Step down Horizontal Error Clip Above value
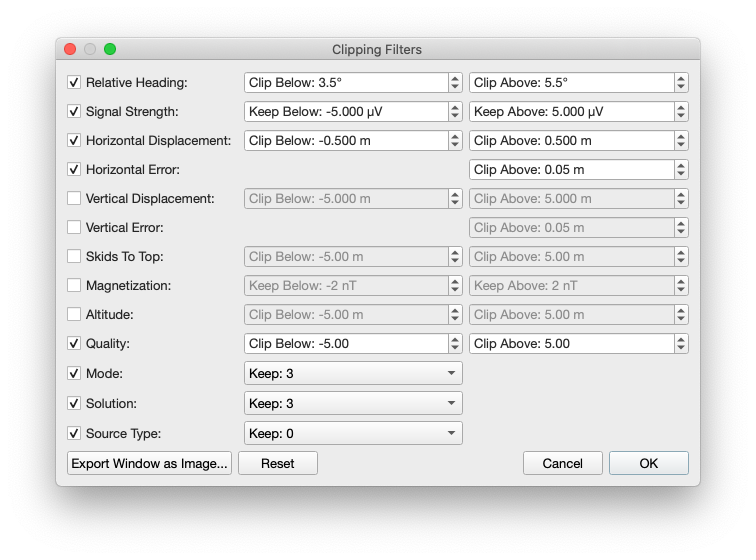This screenshot has width=756, height=560. (x=681, y=174)
